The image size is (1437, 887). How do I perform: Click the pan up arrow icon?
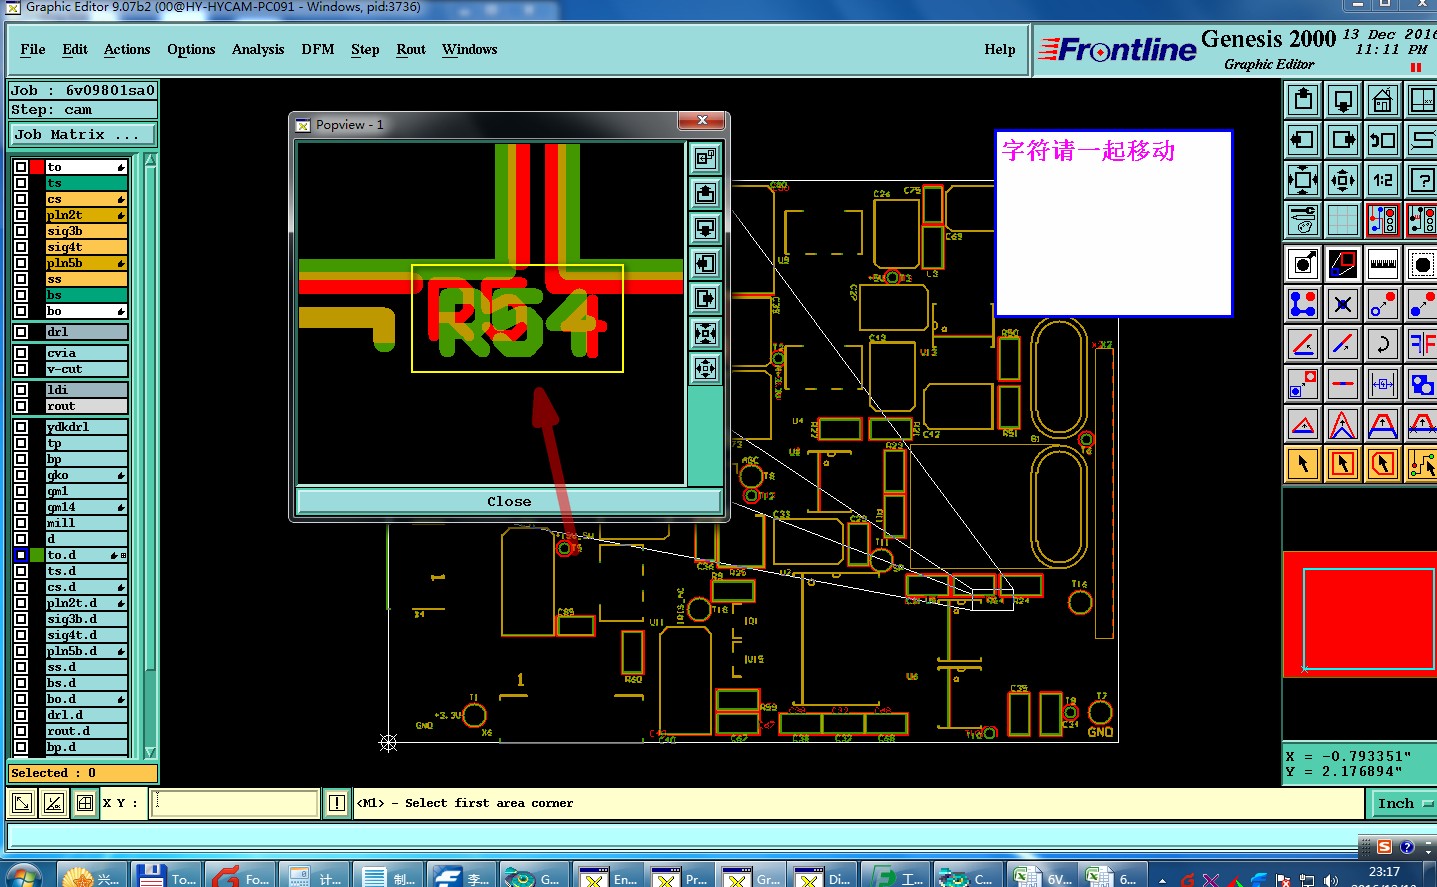[1303, 100]
